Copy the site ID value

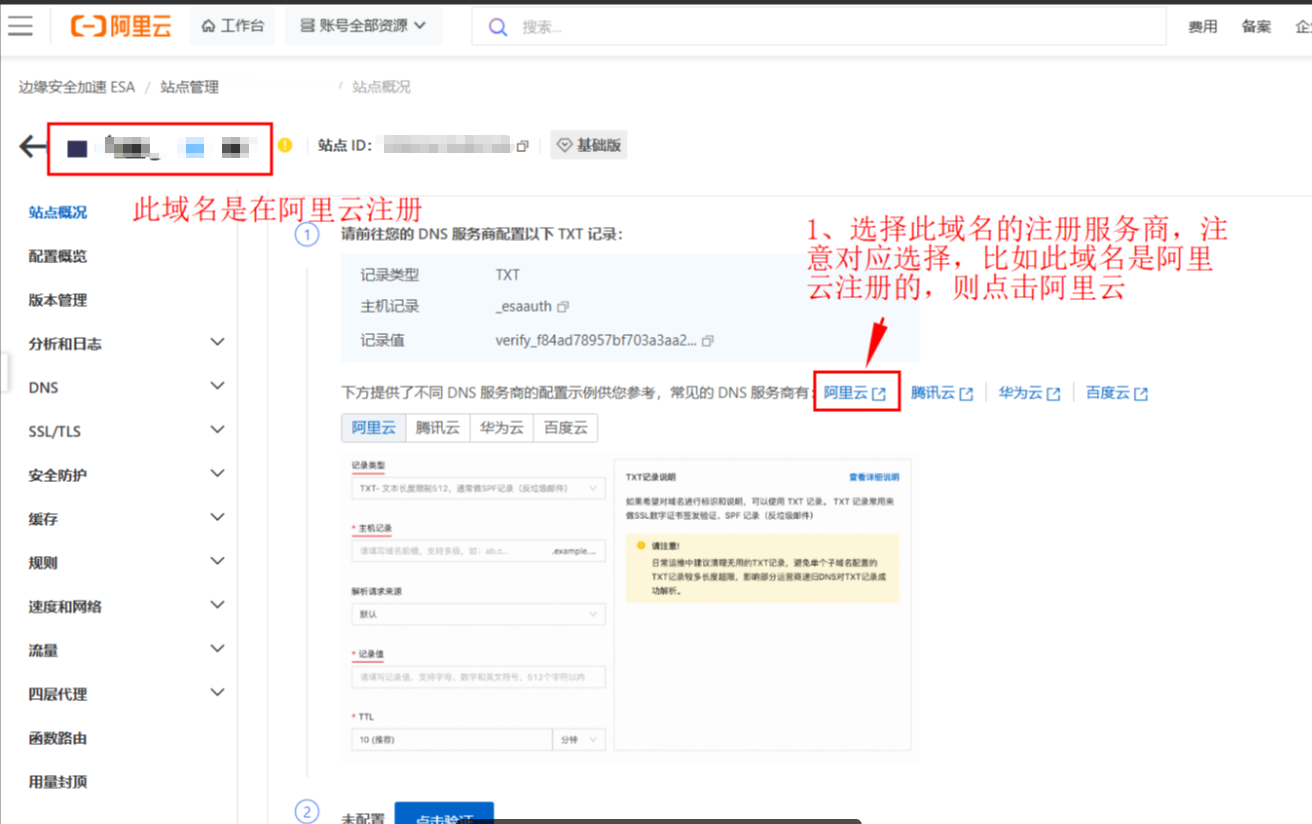click(522, 146)
